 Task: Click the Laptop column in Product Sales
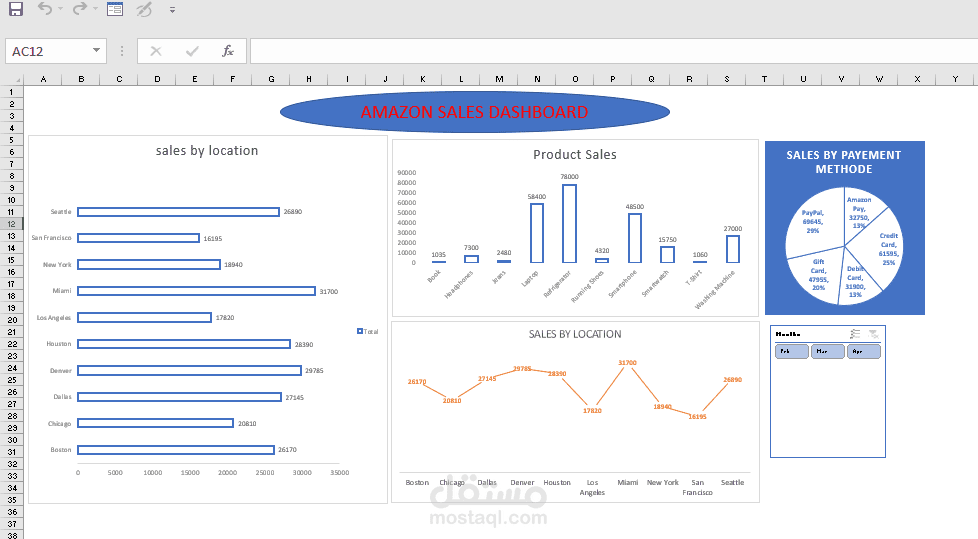pos(537,233)
